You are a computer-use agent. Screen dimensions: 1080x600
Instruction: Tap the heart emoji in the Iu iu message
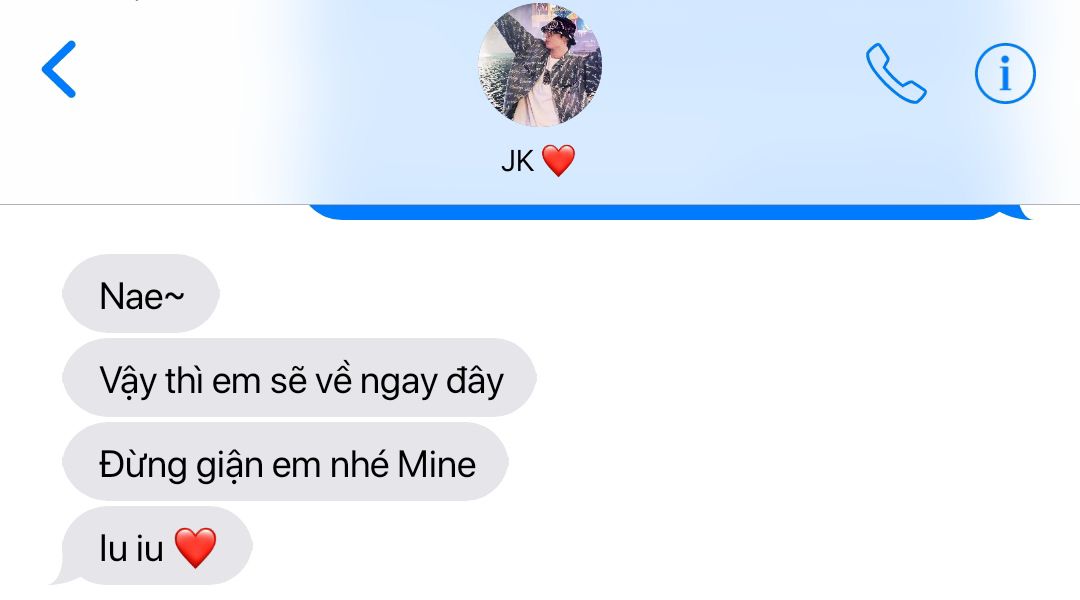coord(196,548)
